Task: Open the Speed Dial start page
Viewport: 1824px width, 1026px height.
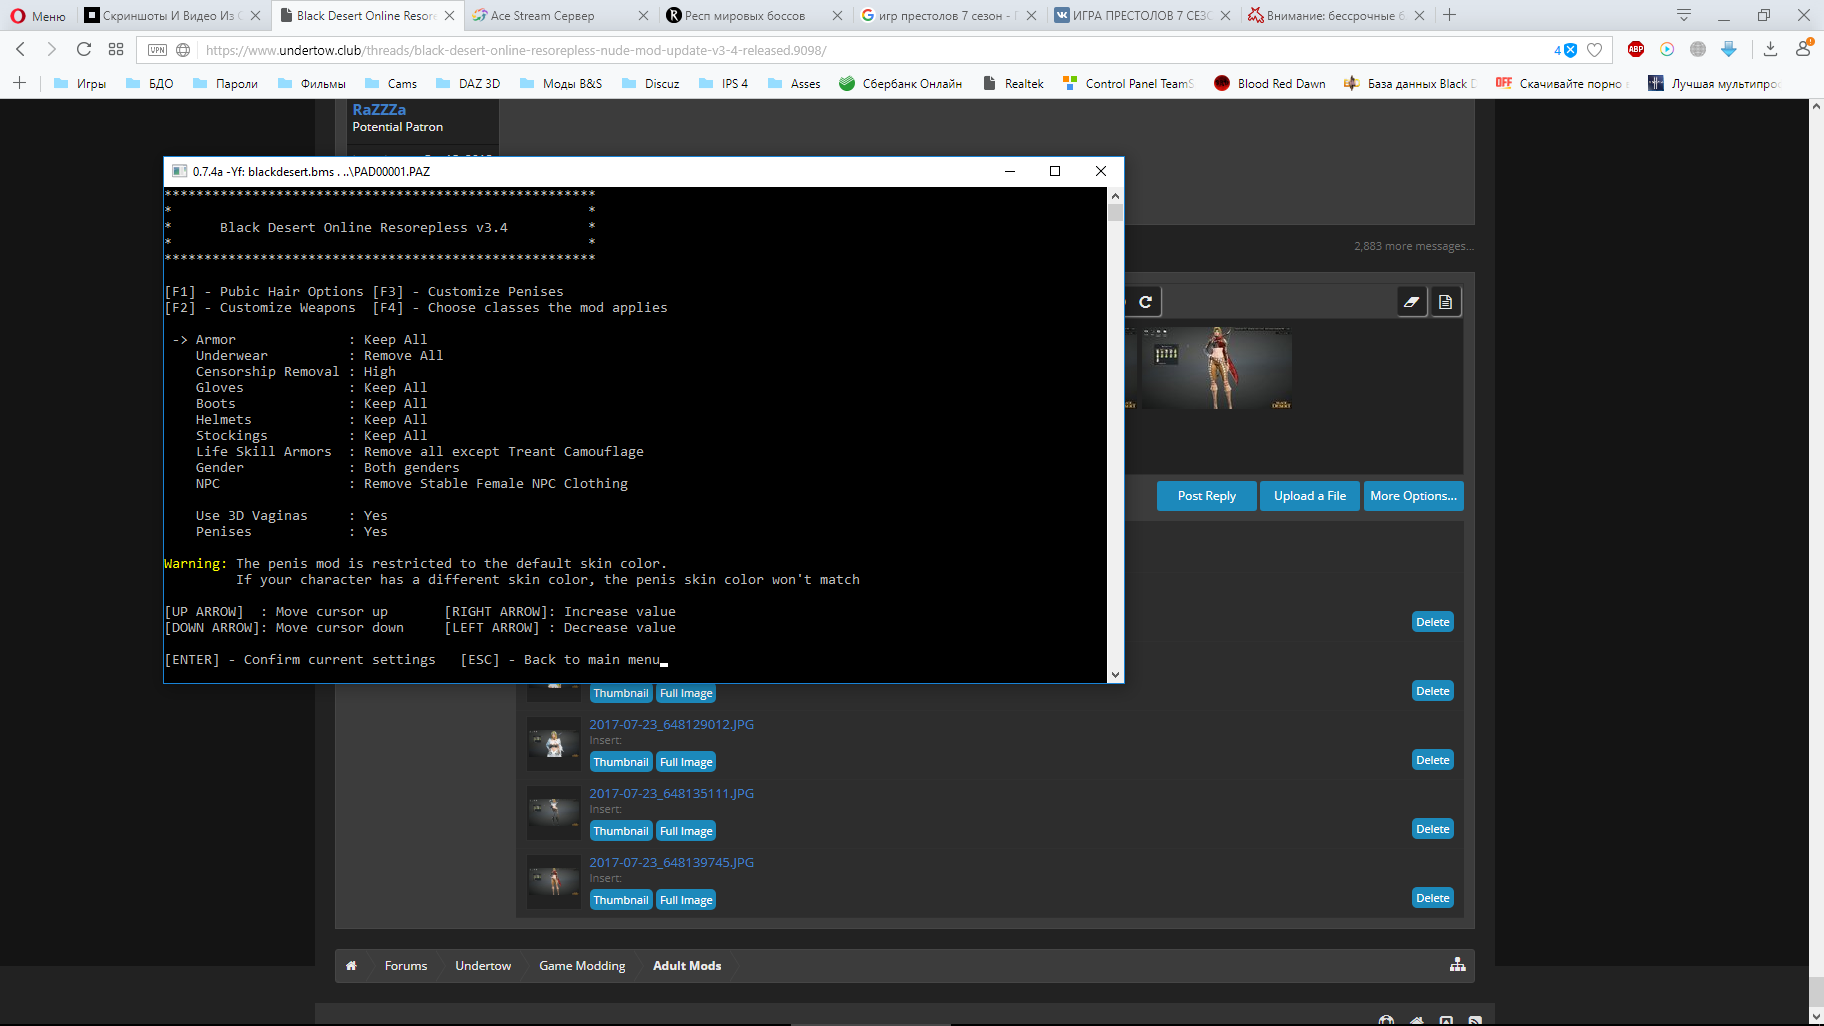Action: (116, 50)
